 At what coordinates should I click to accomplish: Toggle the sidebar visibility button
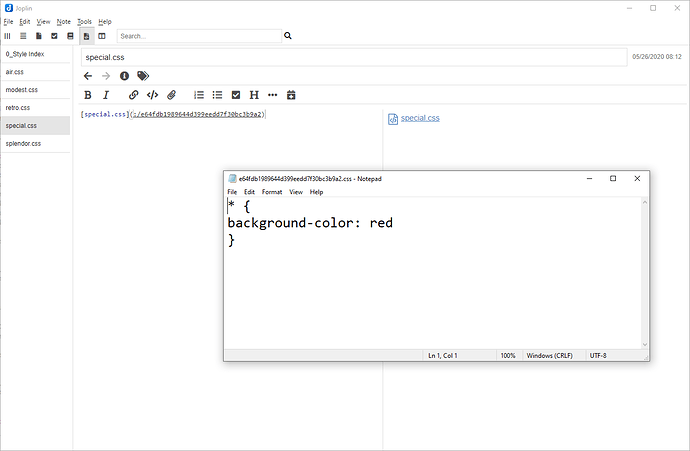click(x=7, y=36)
